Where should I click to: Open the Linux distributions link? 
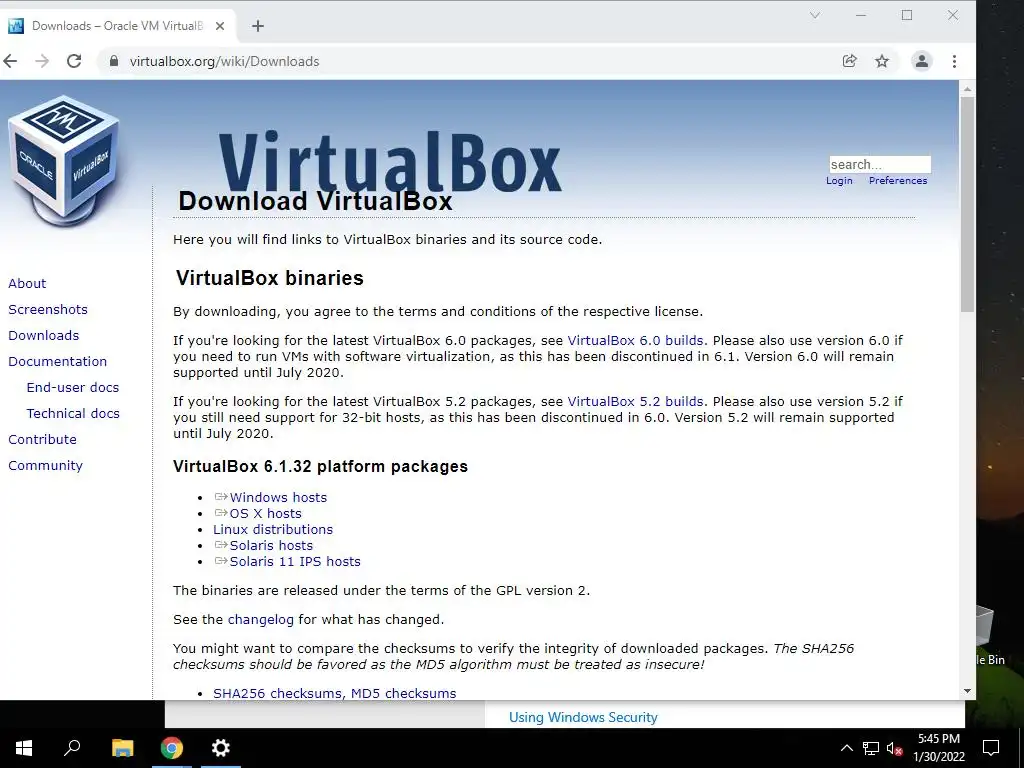tap(273, 530)
